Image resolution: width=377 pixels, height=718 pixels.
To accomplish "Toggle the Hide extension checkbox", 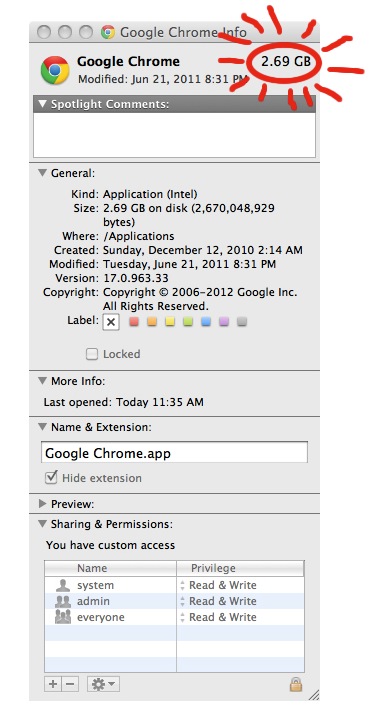I will click(x=51, y=478).
